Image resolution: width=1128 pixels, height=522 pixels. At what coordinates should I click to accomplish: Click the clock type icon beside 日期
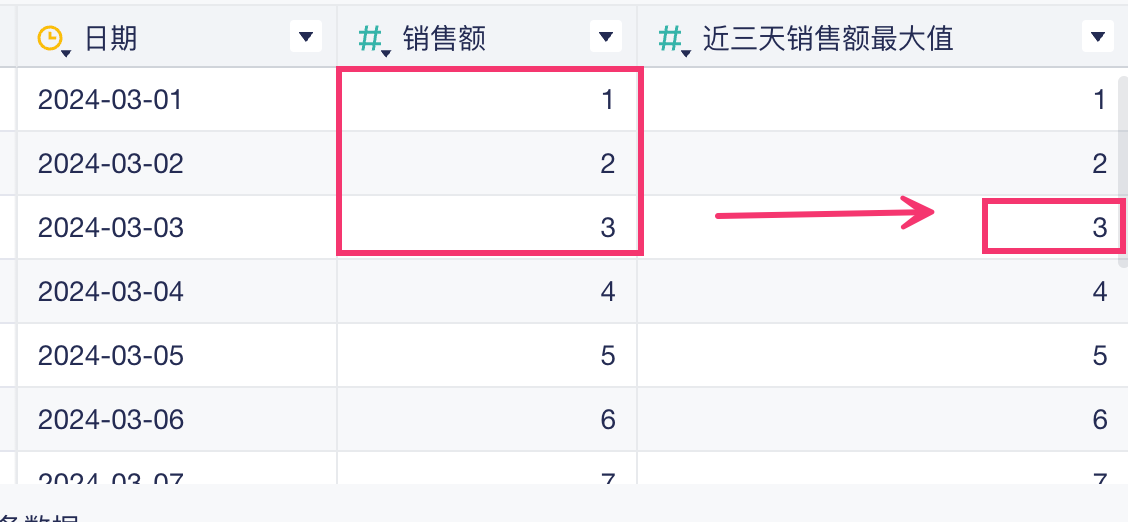(x=49, y=38)
